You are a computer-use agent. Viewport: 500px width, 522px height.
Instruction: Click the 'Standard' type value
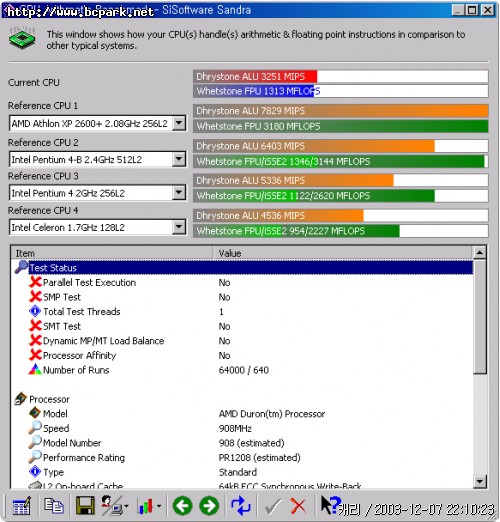tap(238, 472)
